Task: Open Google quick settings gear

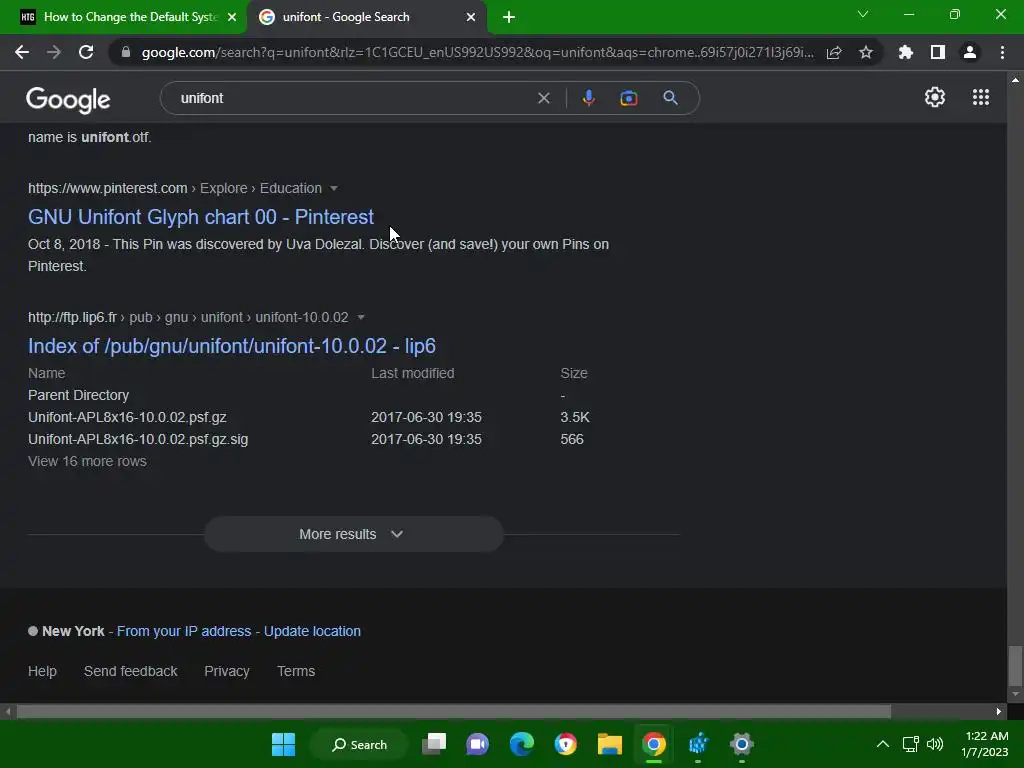Action: coord(935,97)
